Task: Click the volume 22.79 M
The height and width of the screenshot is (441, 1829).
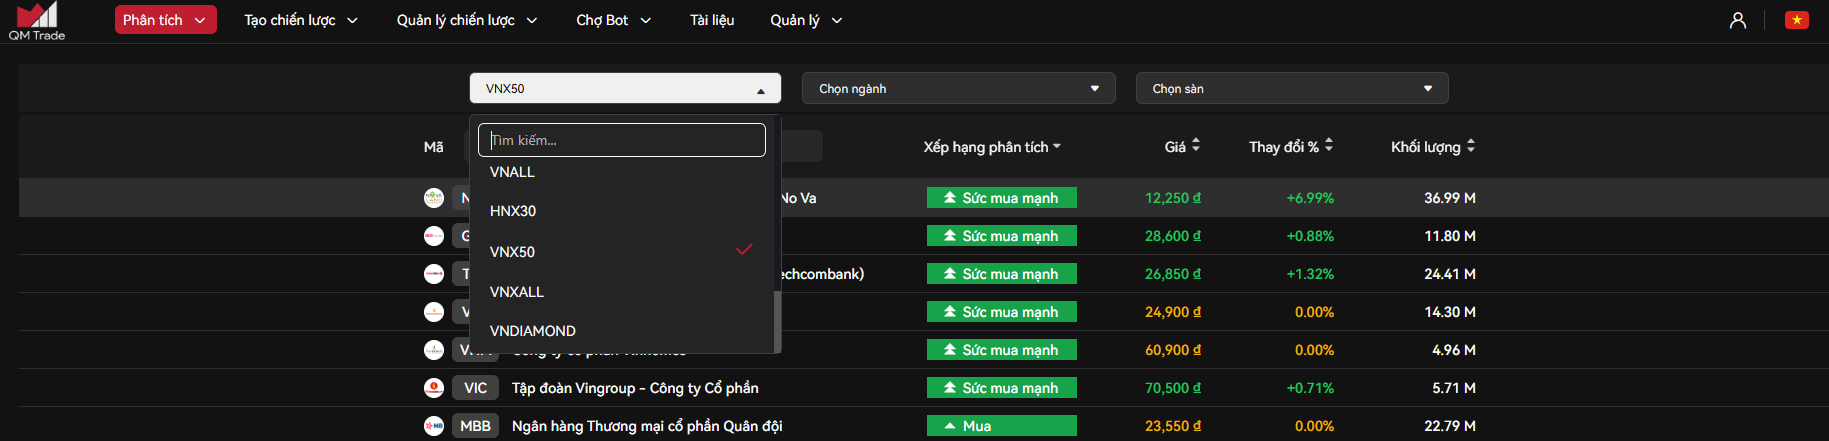Action: click(x=1450, y=426)
